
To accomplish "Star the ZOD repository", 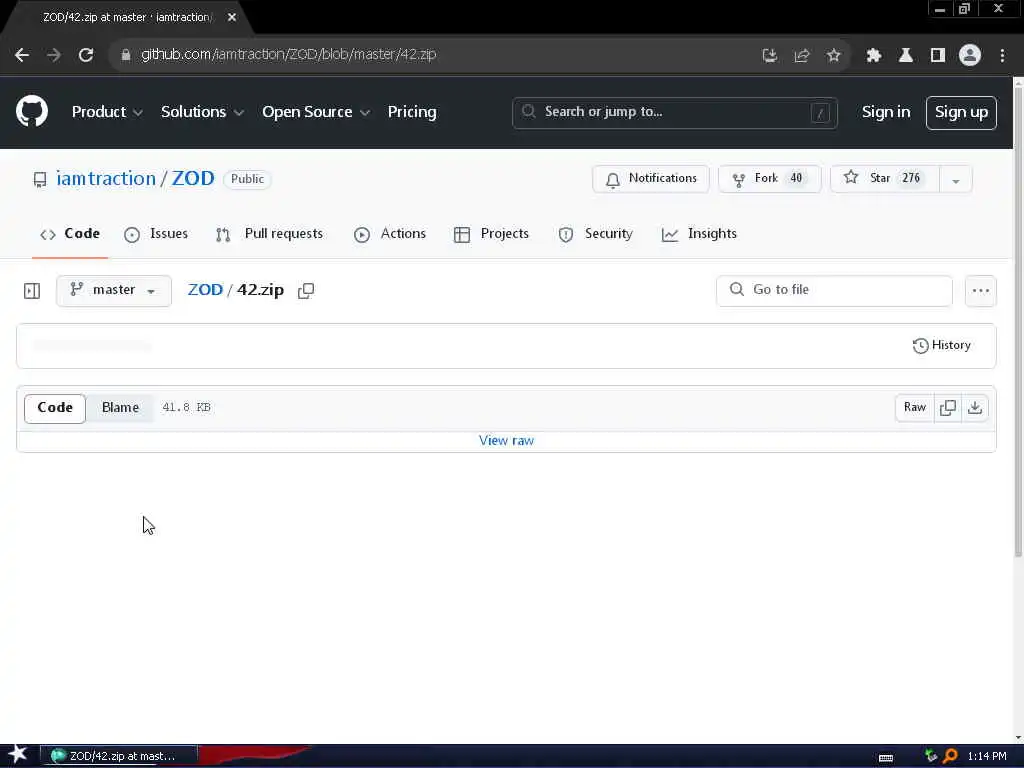I will [x=884, y=179].
